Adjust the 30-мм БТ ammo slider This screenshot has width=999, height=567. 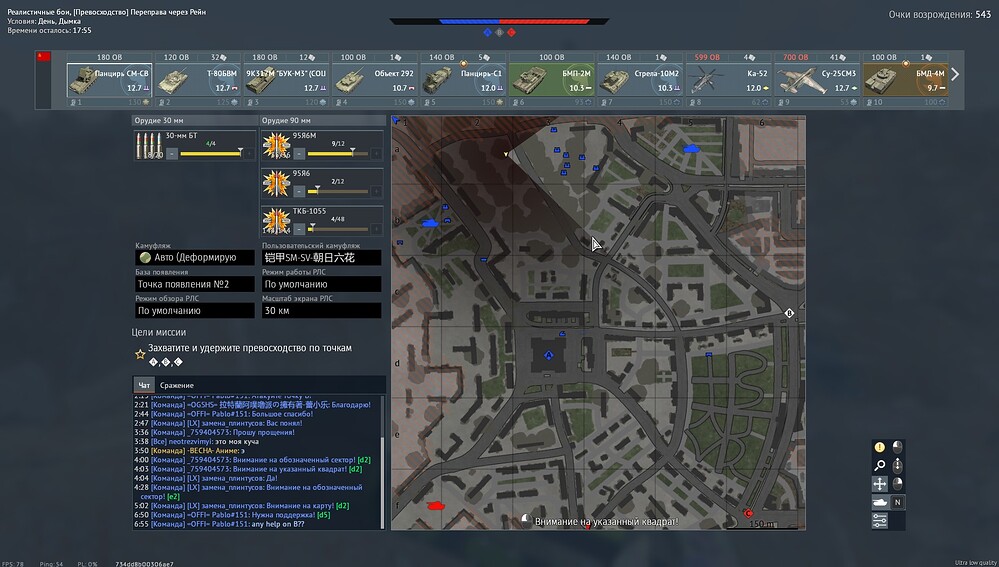coord(211,154)
